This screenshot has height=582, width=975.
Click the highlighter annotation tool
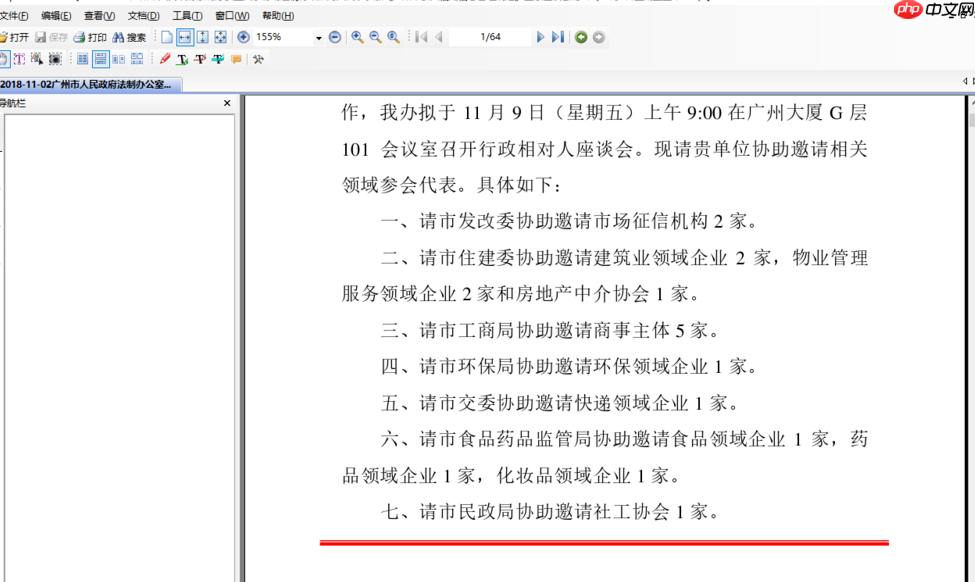coord(220,59)
